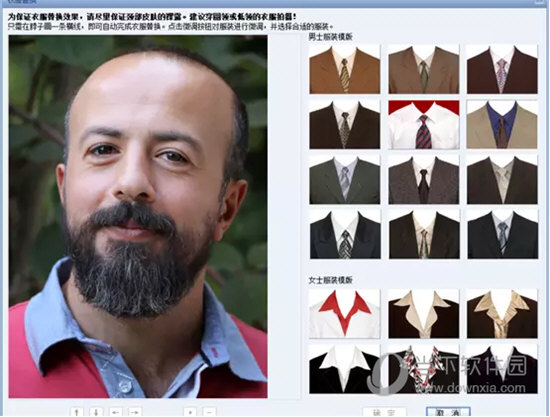Viewport: 550px width, 417px height.
Task: Pick the black suit with blue-gray striped tie
Action: pyautogui.click(x=503, y=235)
